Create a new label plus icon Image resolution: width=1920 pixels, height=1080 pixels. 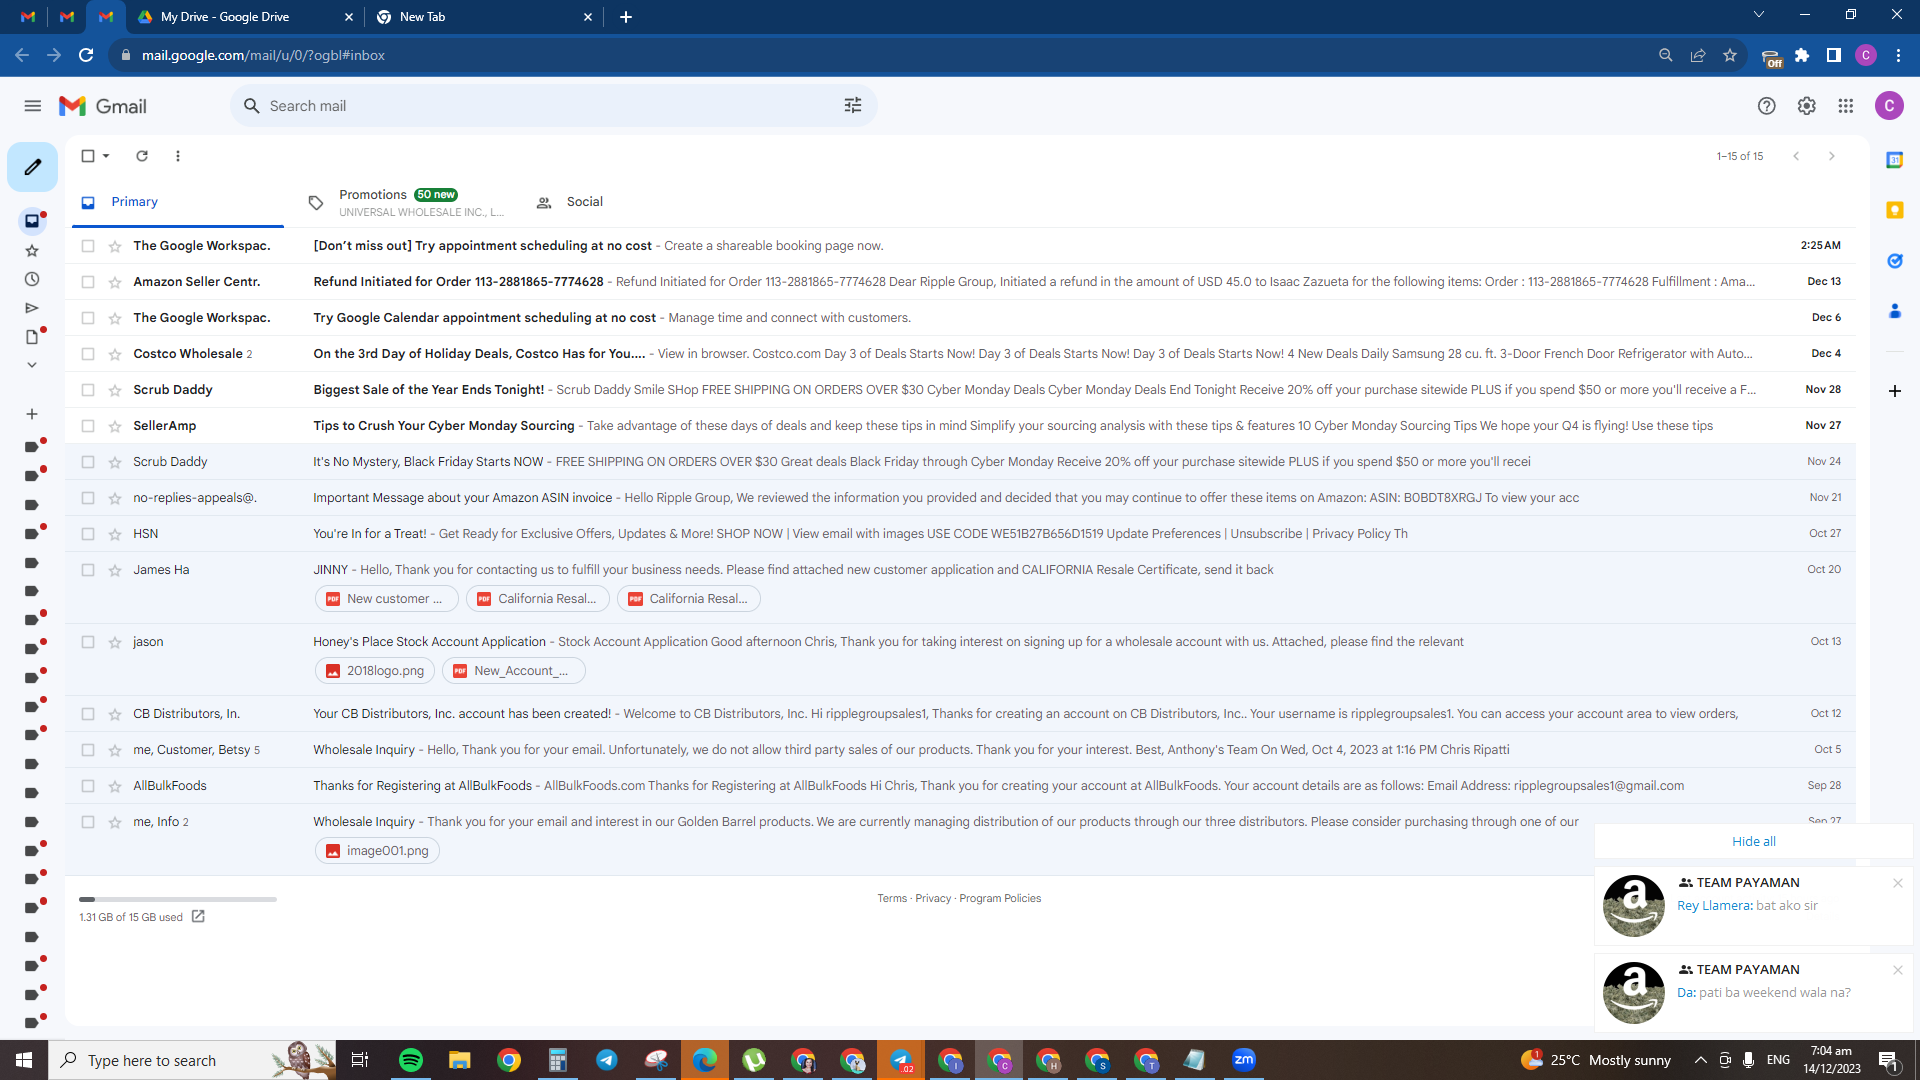click(32, 414)
